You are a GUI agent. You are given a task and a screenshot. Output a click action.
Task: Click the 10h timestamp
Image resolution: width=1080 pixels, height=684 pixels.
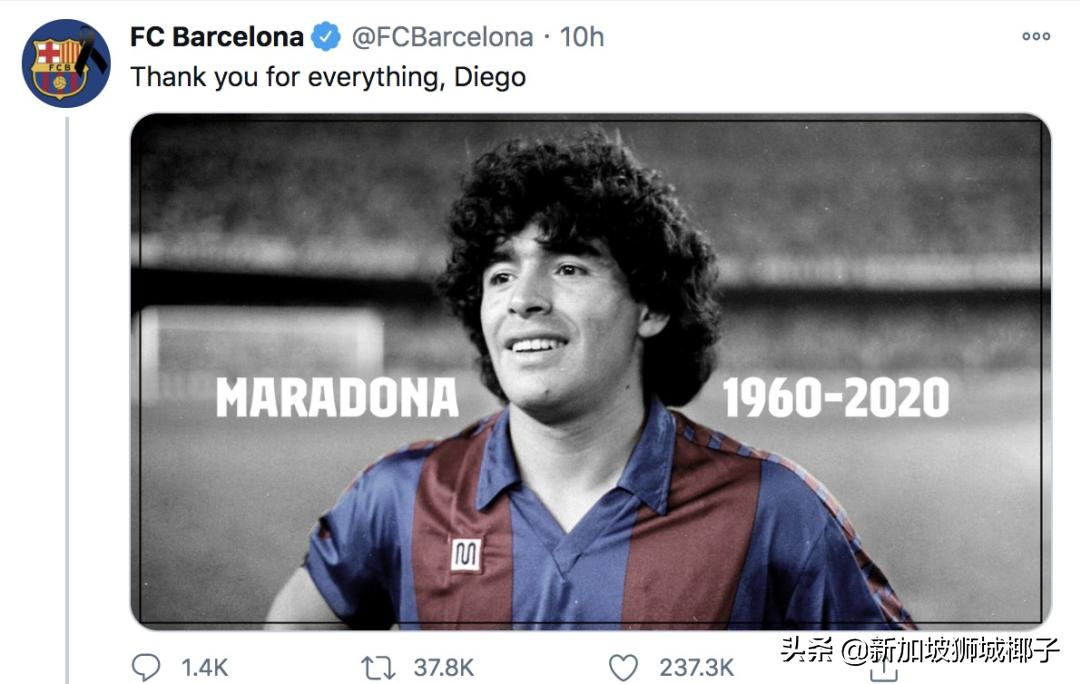tap(582, 38)
